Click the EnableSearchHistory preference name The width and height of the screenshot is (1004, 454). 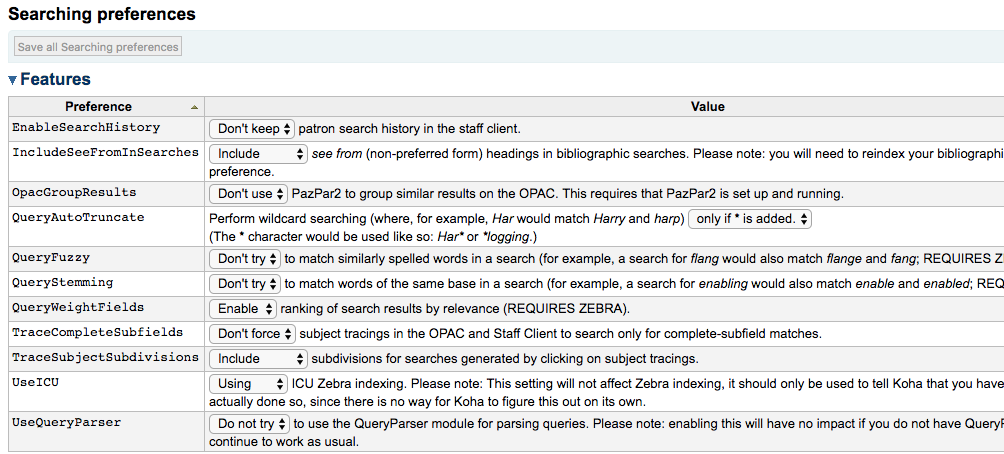(86, 128)
